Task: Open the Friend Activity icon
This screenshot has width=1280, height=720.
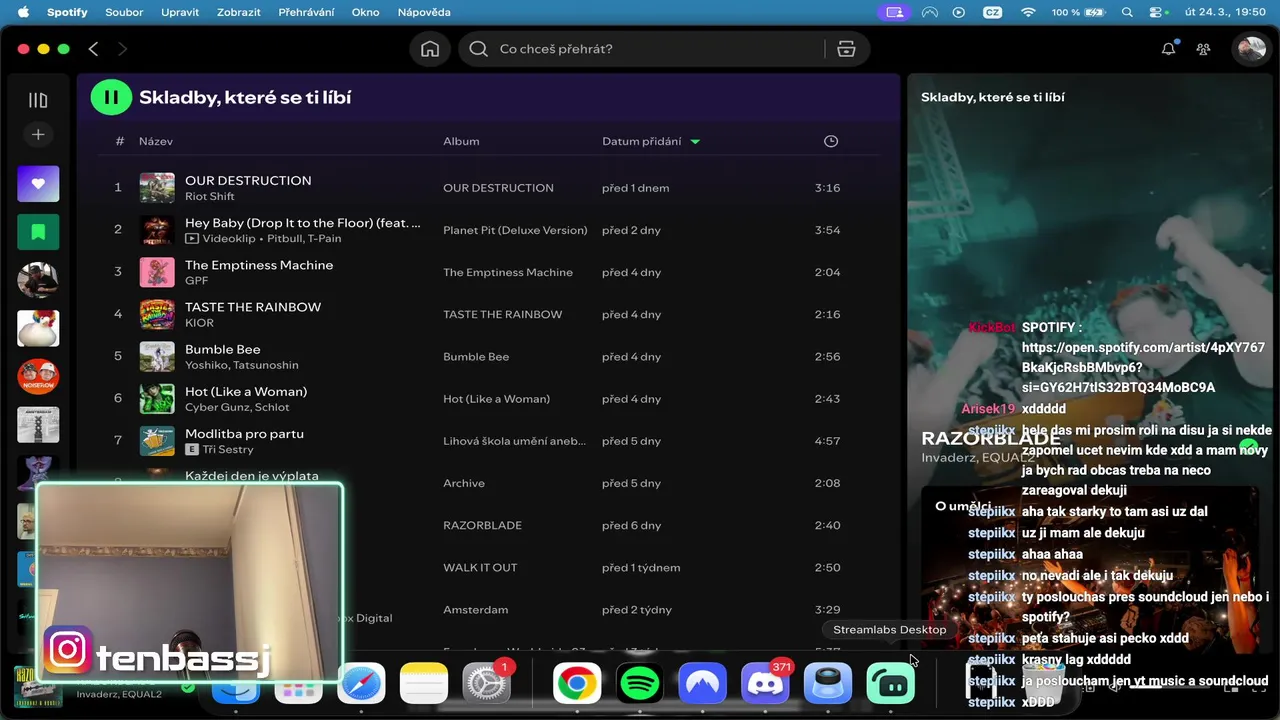Action: 1204,49
